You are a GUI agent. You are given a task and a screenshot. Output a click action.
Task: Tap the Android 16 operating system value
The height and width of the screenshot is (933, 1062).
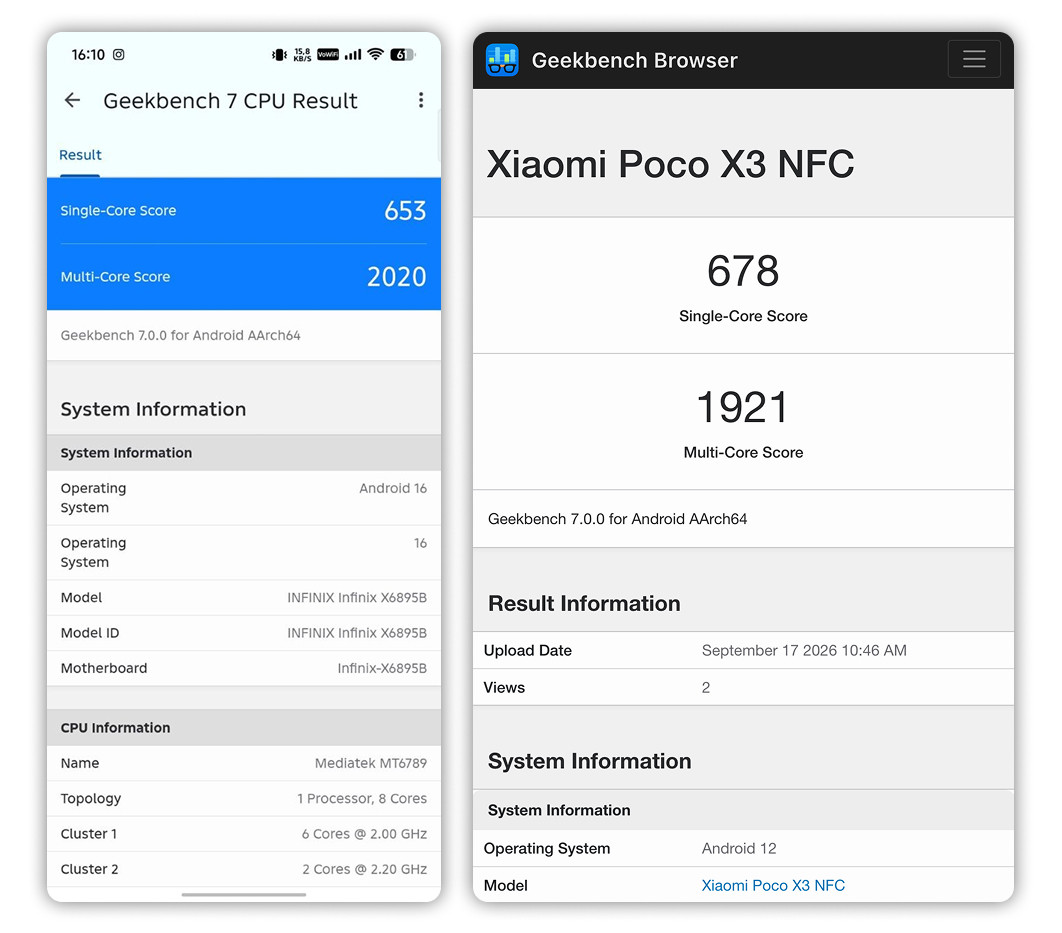coord(393,488)
